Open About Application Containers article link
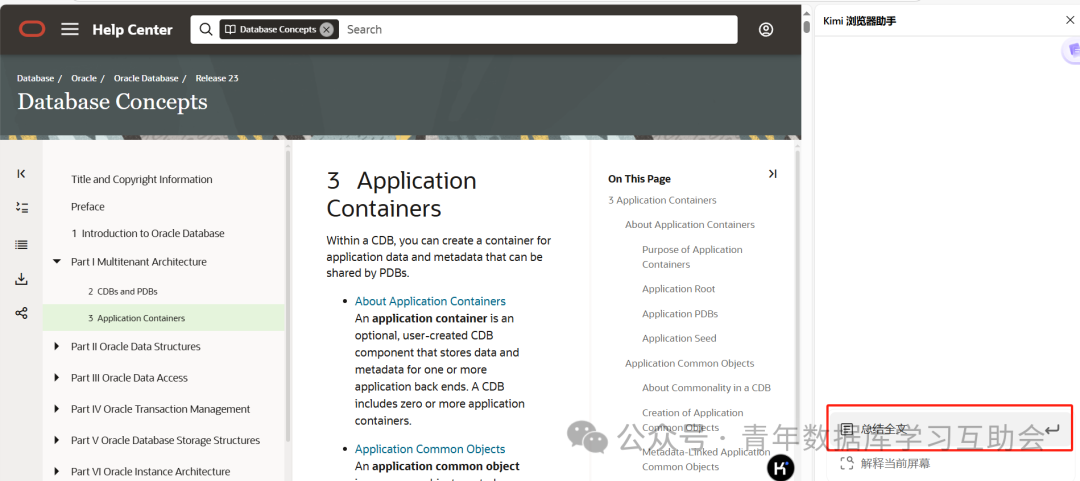The width and height of the screenshot is (1080, 481). tap(430, 301)
